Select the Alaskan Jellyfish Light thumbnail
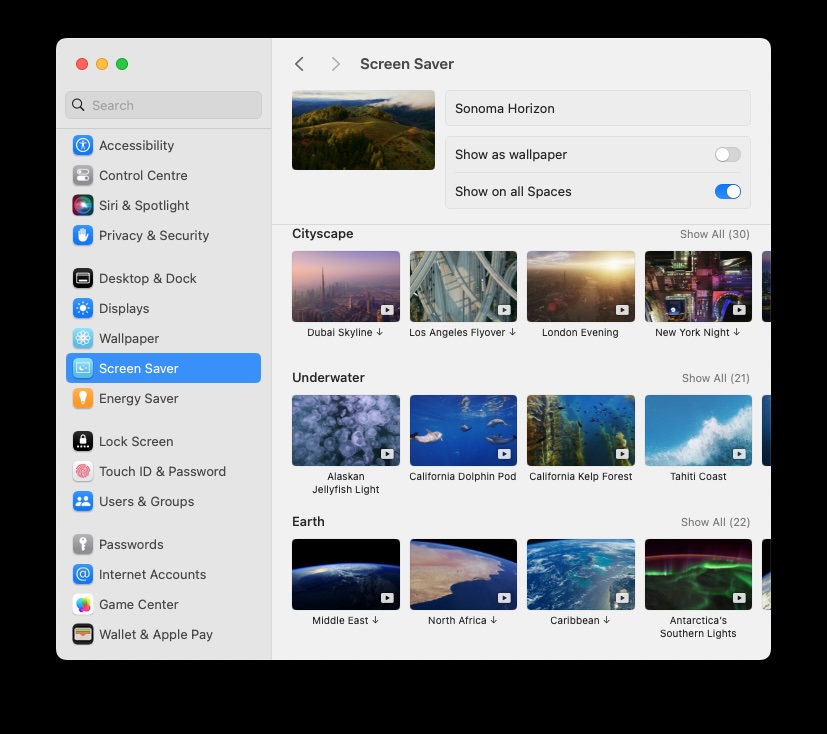Screen dimensions: 827x734 coord(346,430)
